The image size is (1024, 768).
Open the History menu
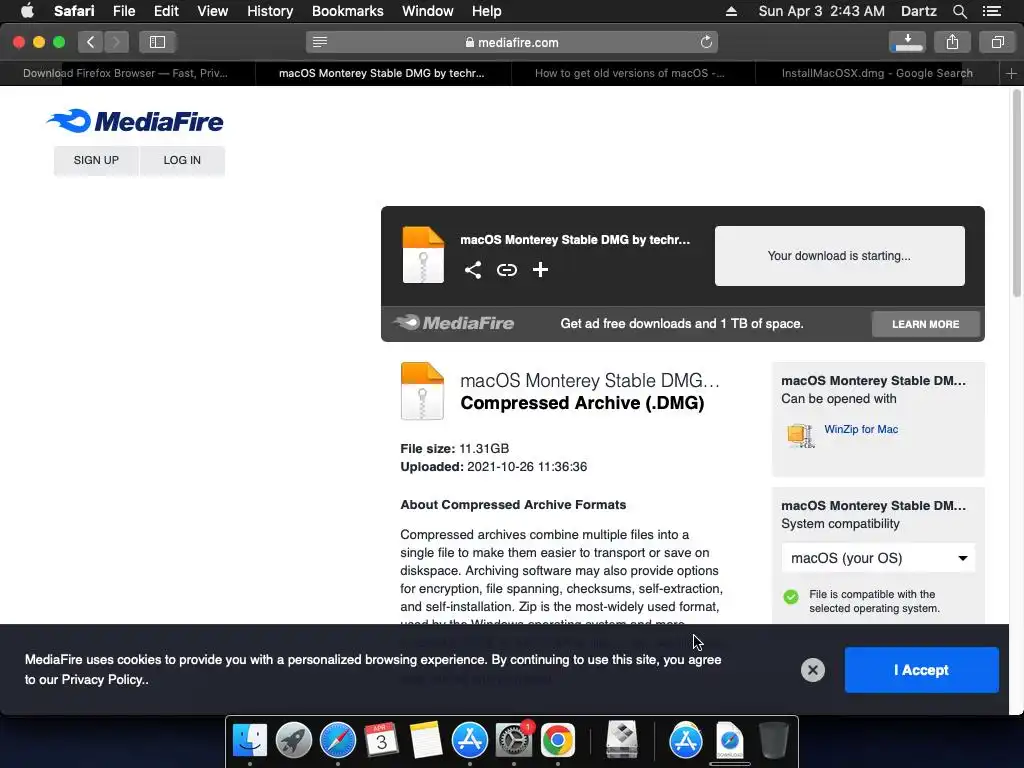coord(270,11)
